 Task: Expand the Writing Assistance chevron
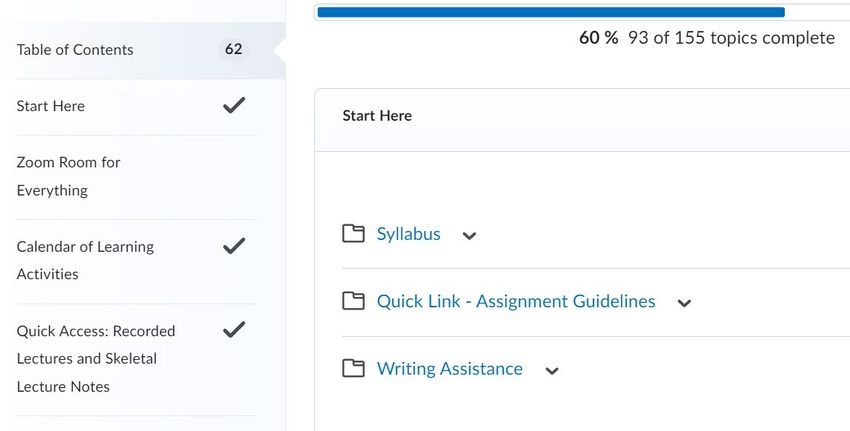[x=552, y=371]
